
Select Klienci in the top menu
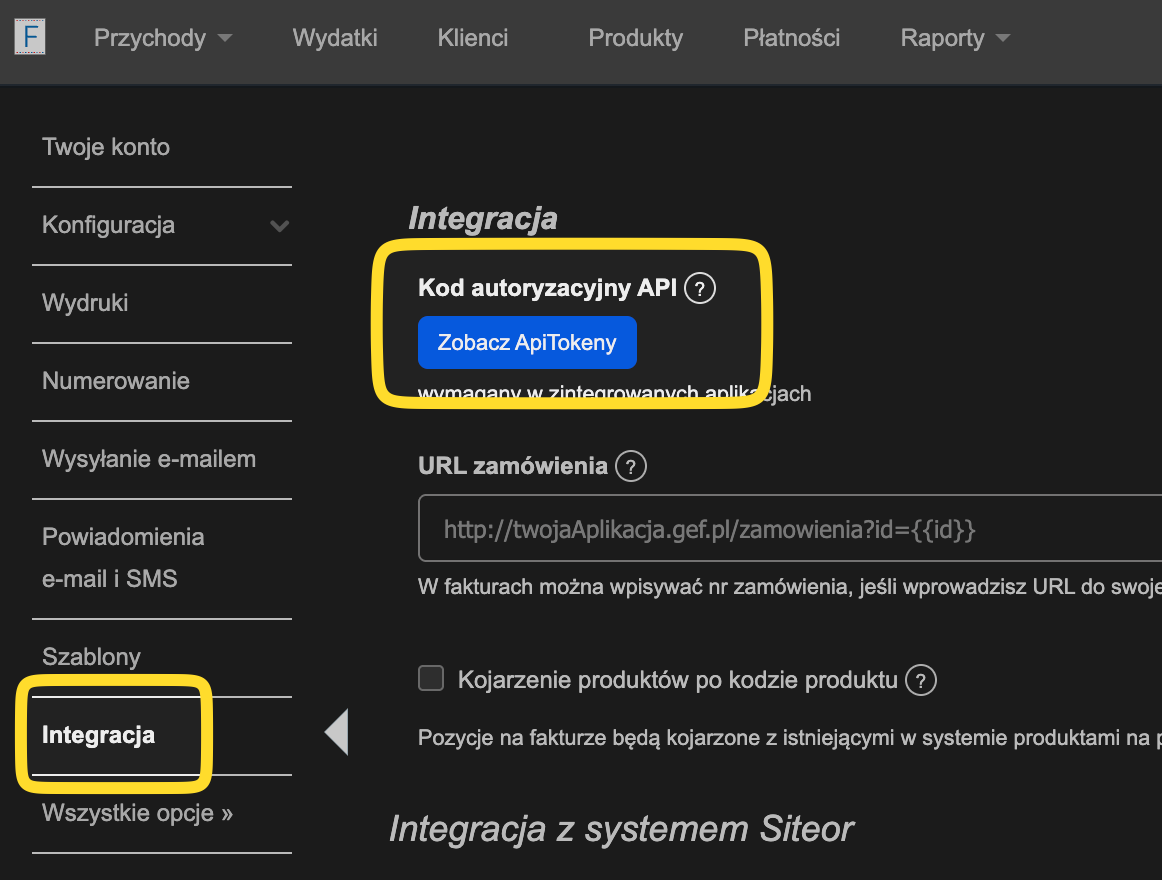[472, 37]
